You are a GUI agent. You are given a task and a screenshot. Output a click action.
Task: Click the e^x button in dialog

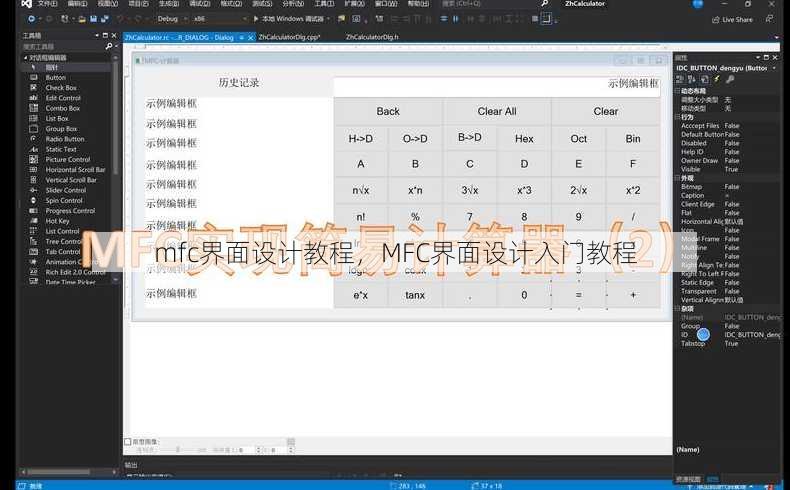click(361, 295)
